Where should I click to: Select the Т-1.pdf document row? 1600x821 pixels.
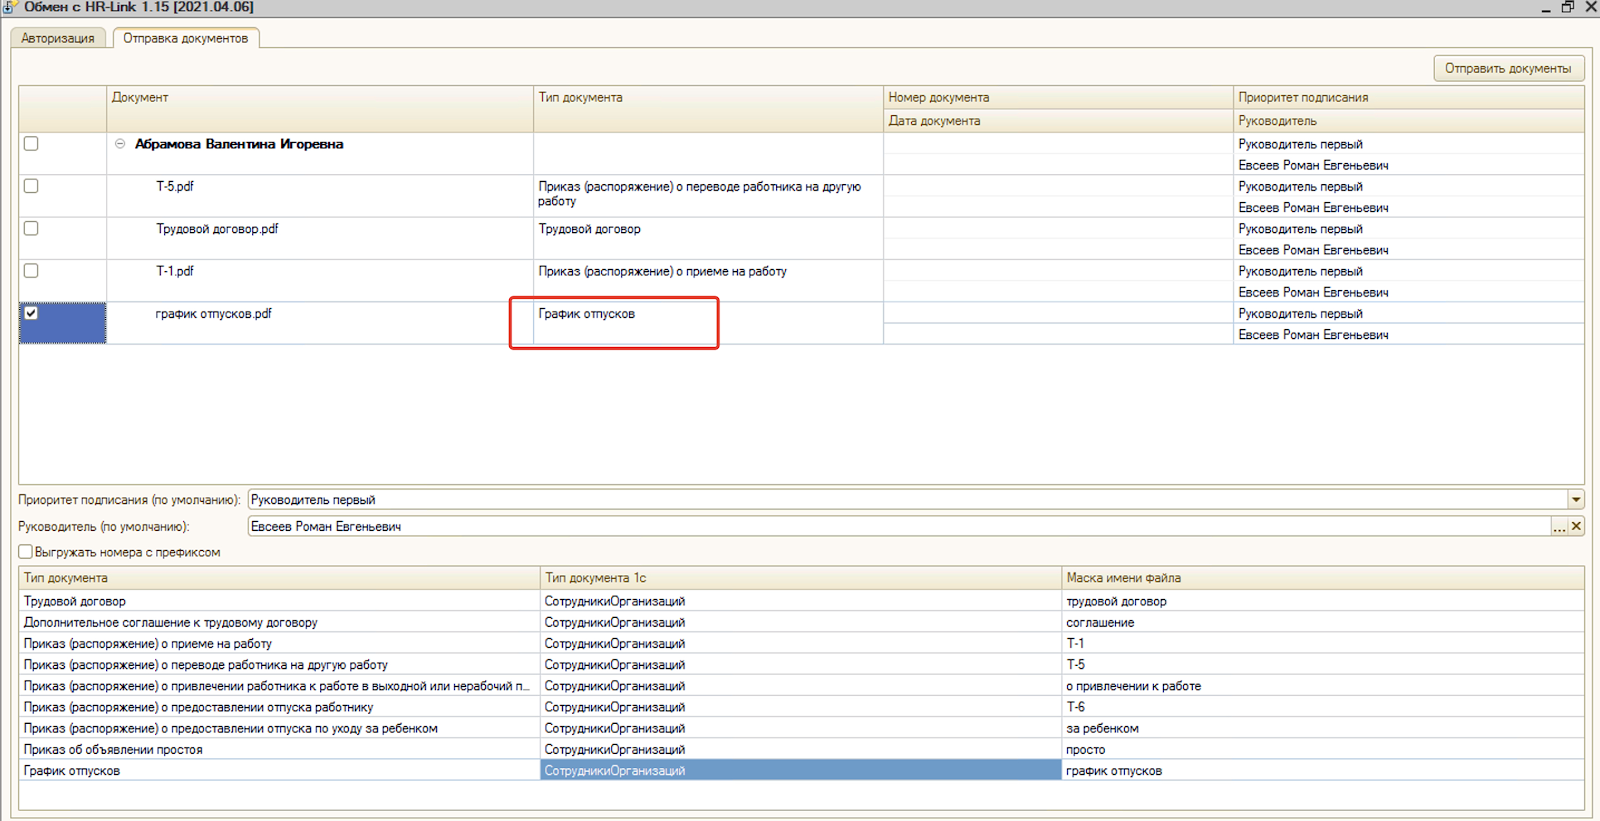tap(175, 271)
